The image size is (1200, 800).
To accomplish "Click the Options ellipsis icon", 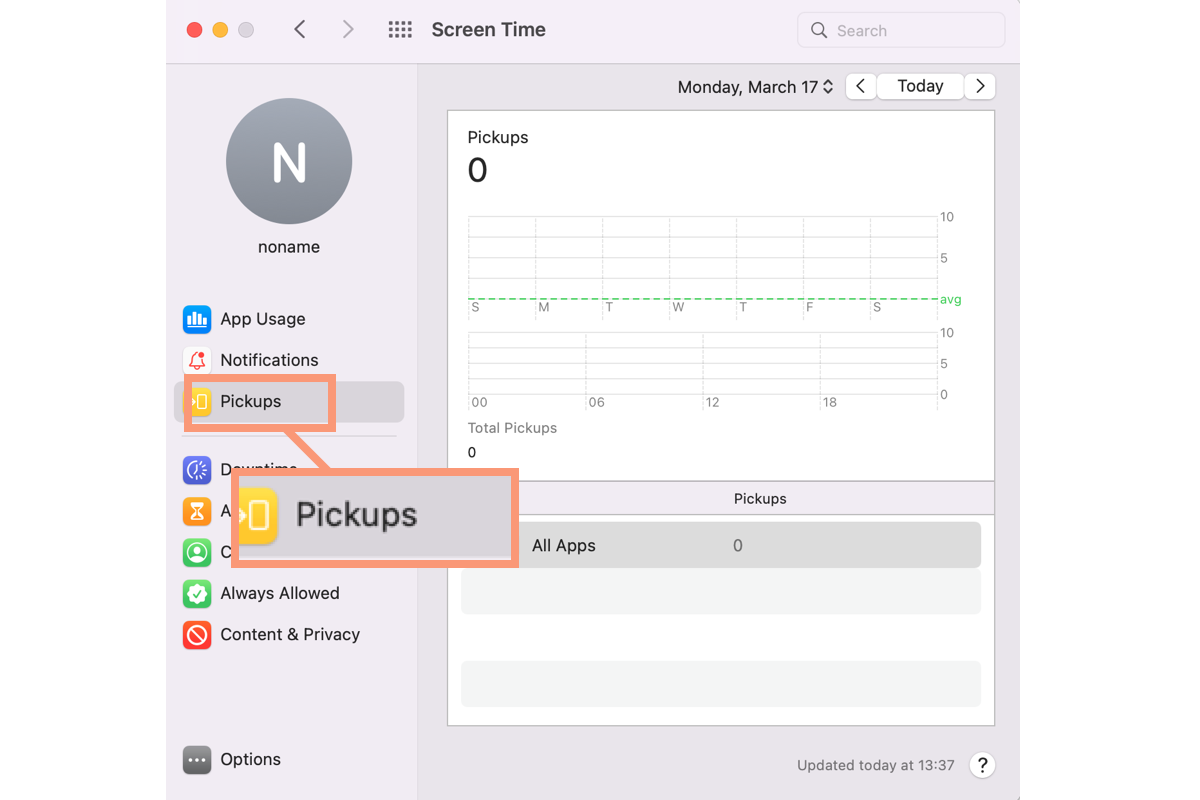I will pos(197,760).
